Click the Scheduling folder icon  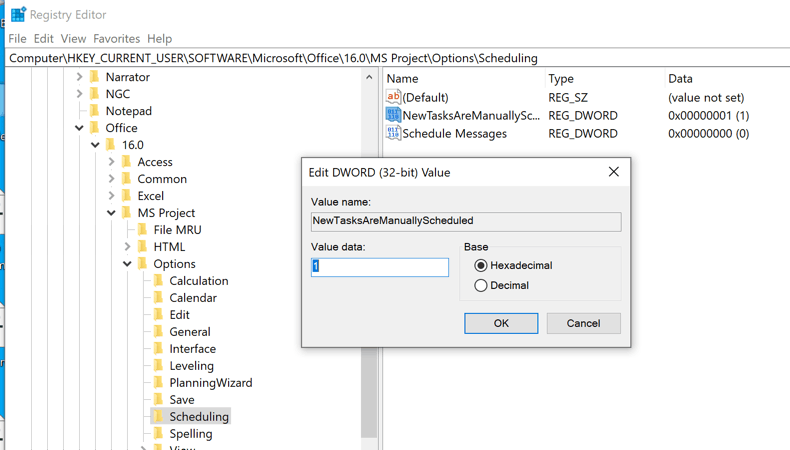[x=159, y=416]
